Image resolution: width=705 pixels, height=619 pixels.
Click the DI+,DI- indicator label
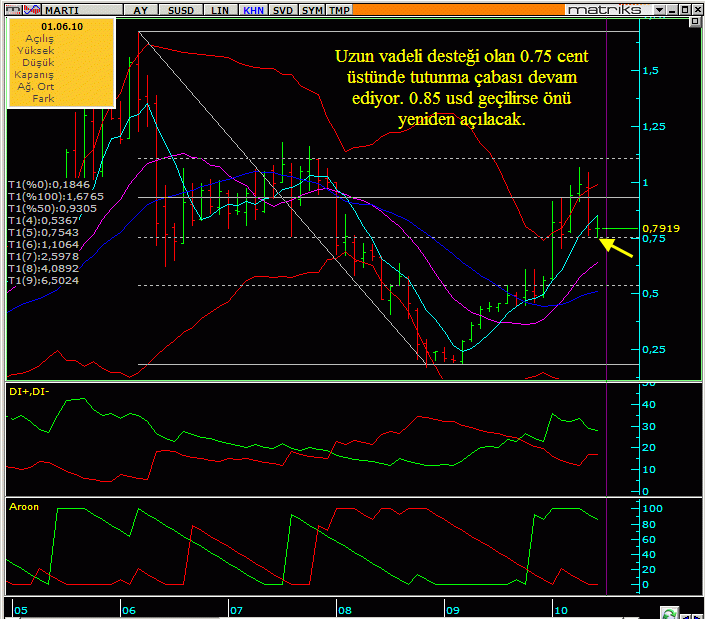coord(30,391)
